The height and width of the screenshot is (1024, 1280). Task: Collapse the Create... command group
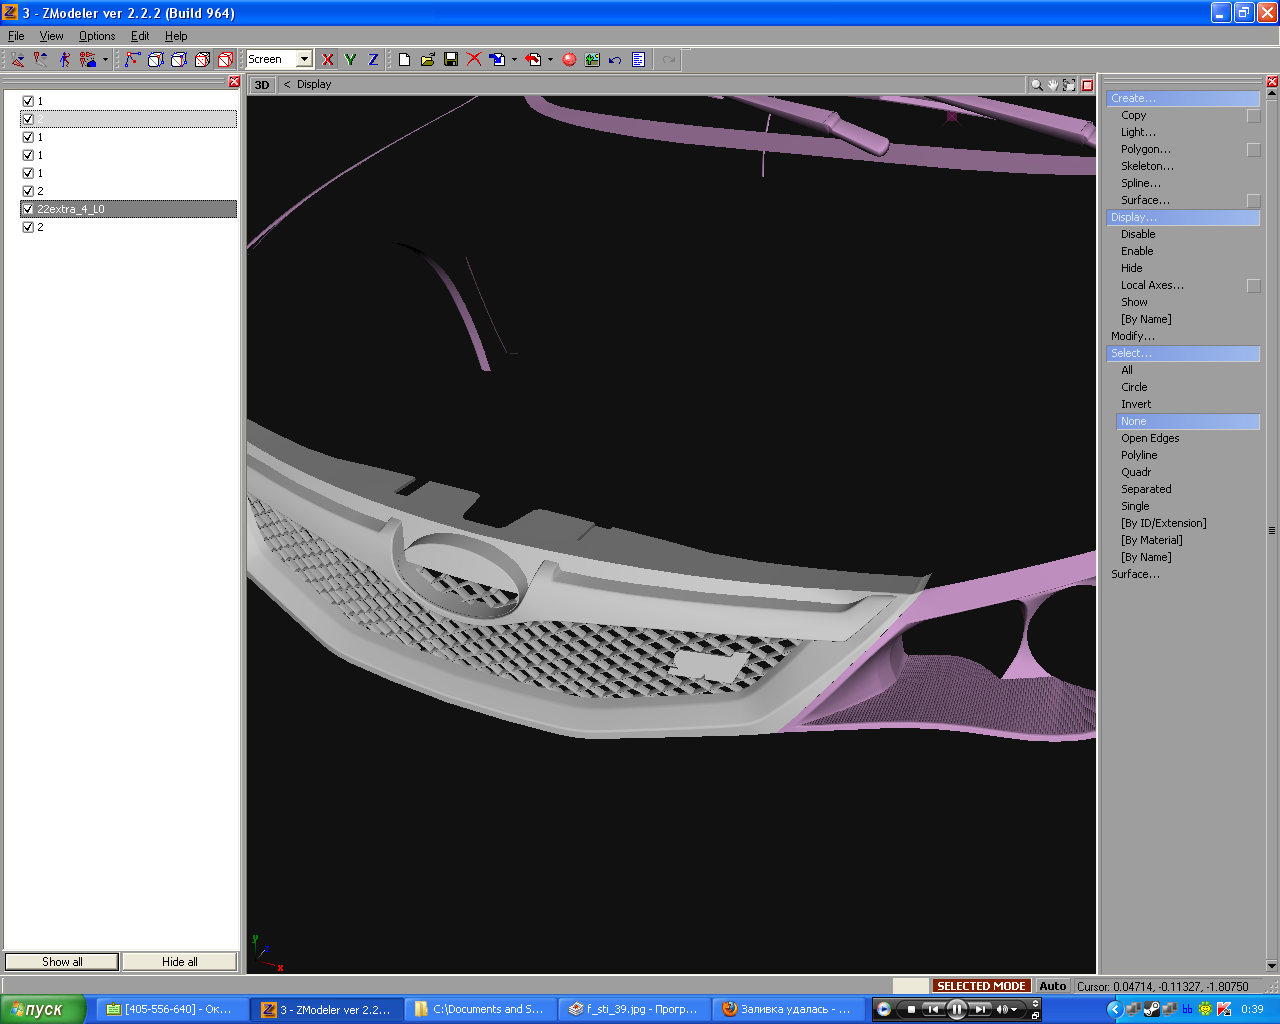coord(1183,99)
